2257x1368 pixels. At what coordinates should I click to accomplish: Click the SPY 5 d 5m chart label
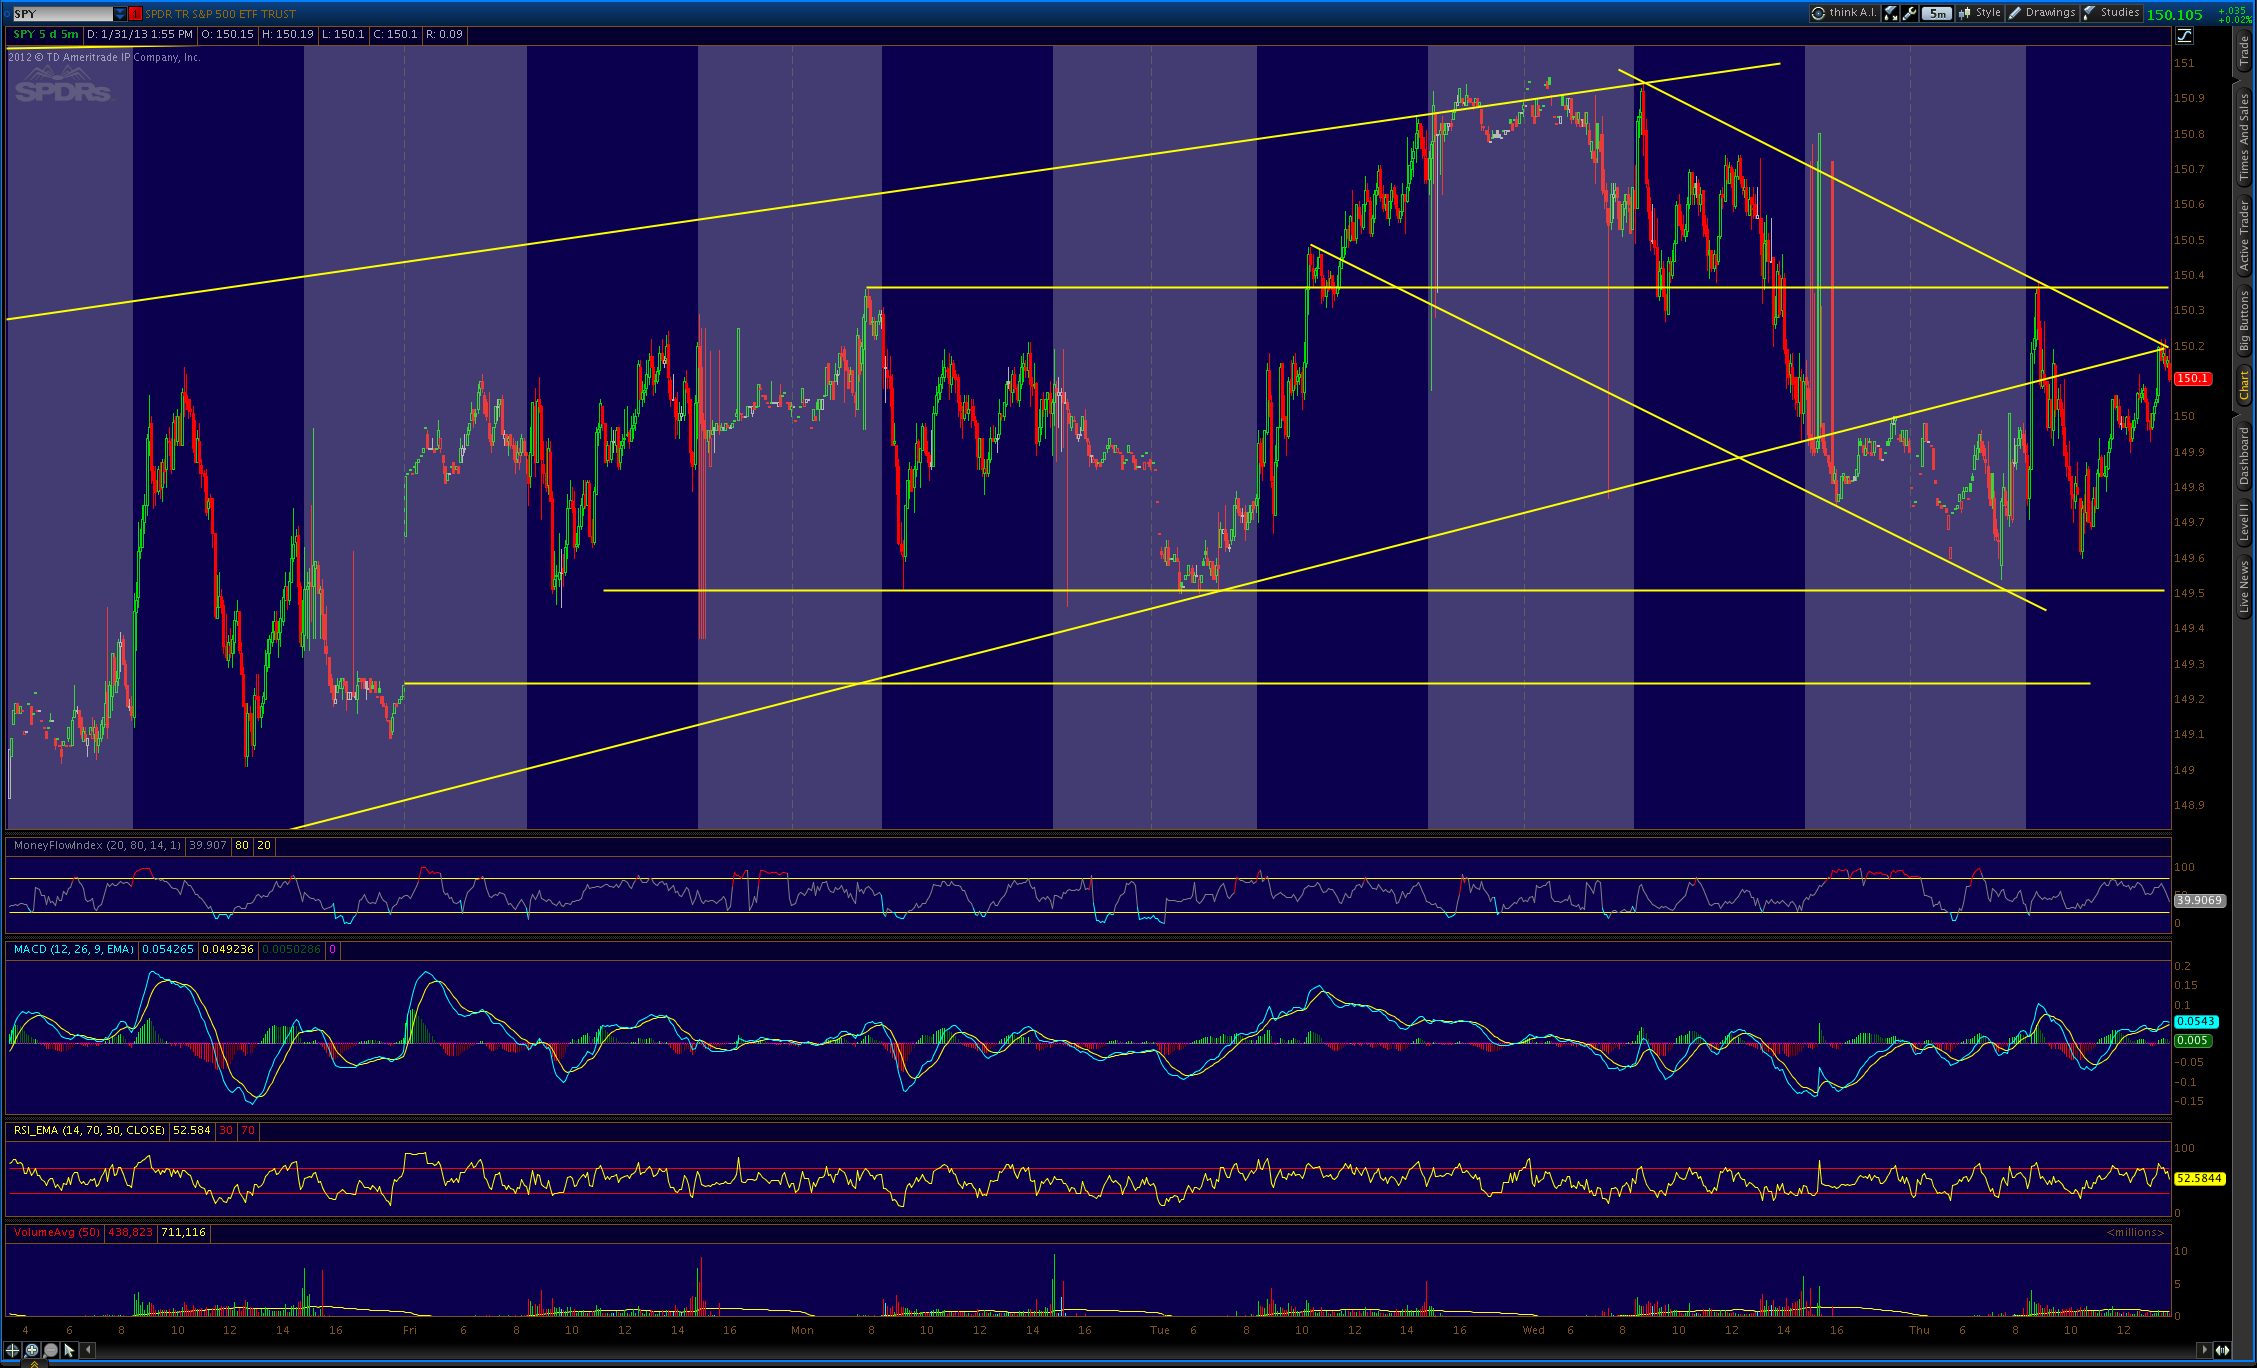[46, 35]
